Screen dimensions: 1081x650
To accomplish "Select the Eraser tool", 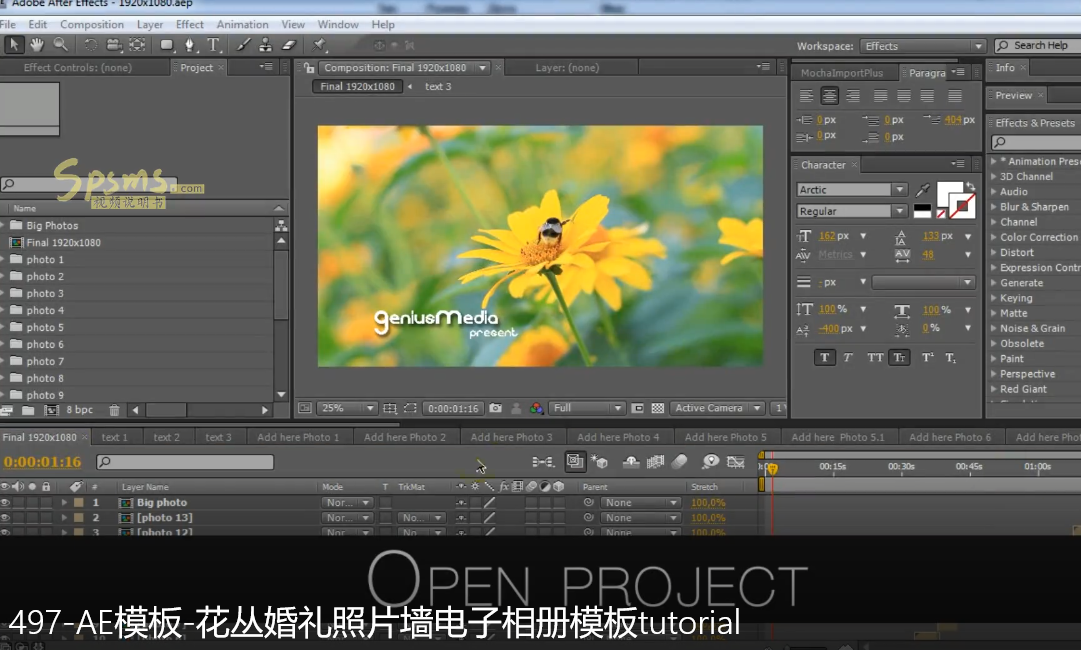I will coord(289,45).
